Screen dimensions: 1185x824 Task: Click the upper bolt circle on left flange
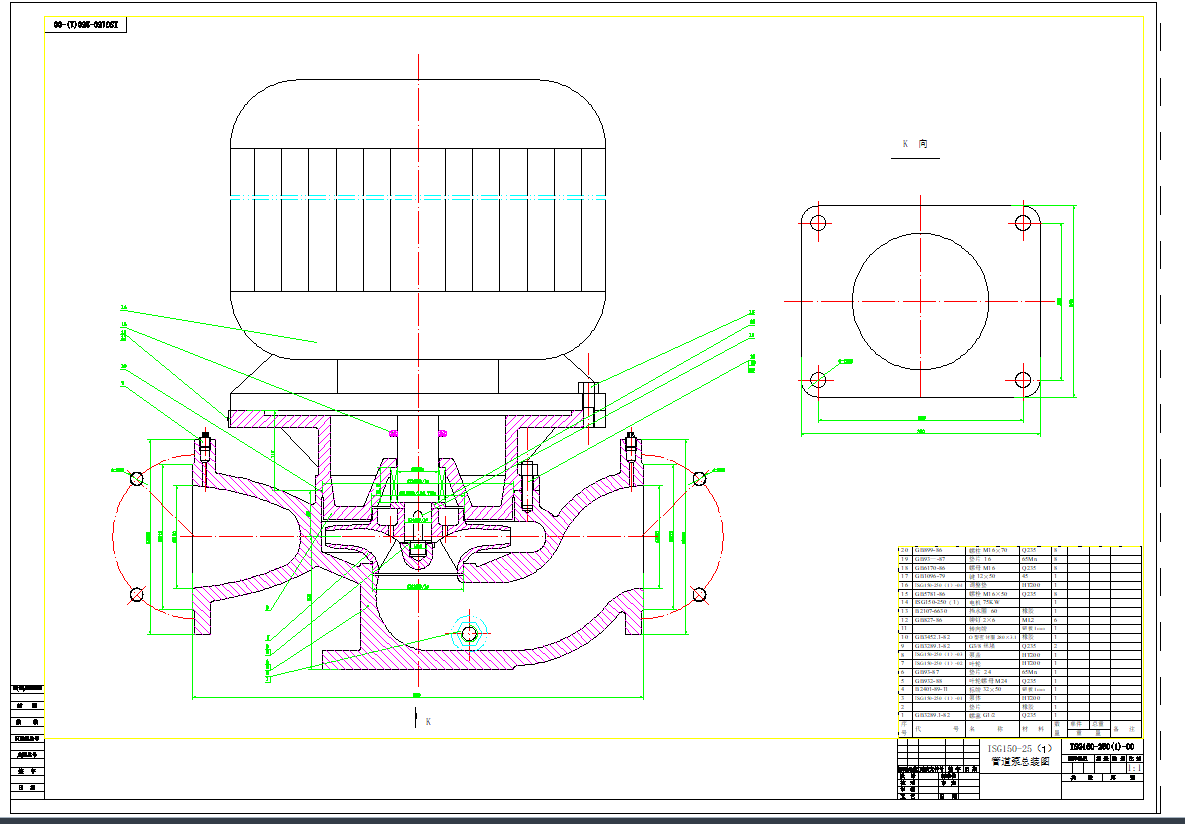[137, 478]
